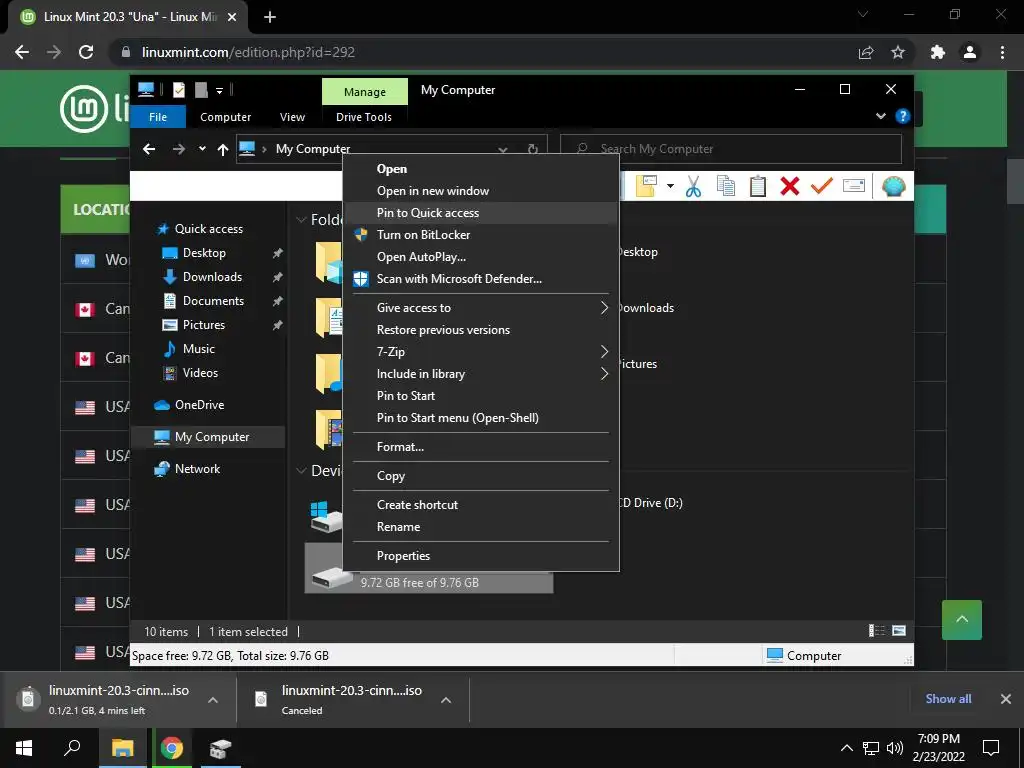
Task: Open Music in the navigation pane
Action: pyautogui.click(x=199, y=349)
